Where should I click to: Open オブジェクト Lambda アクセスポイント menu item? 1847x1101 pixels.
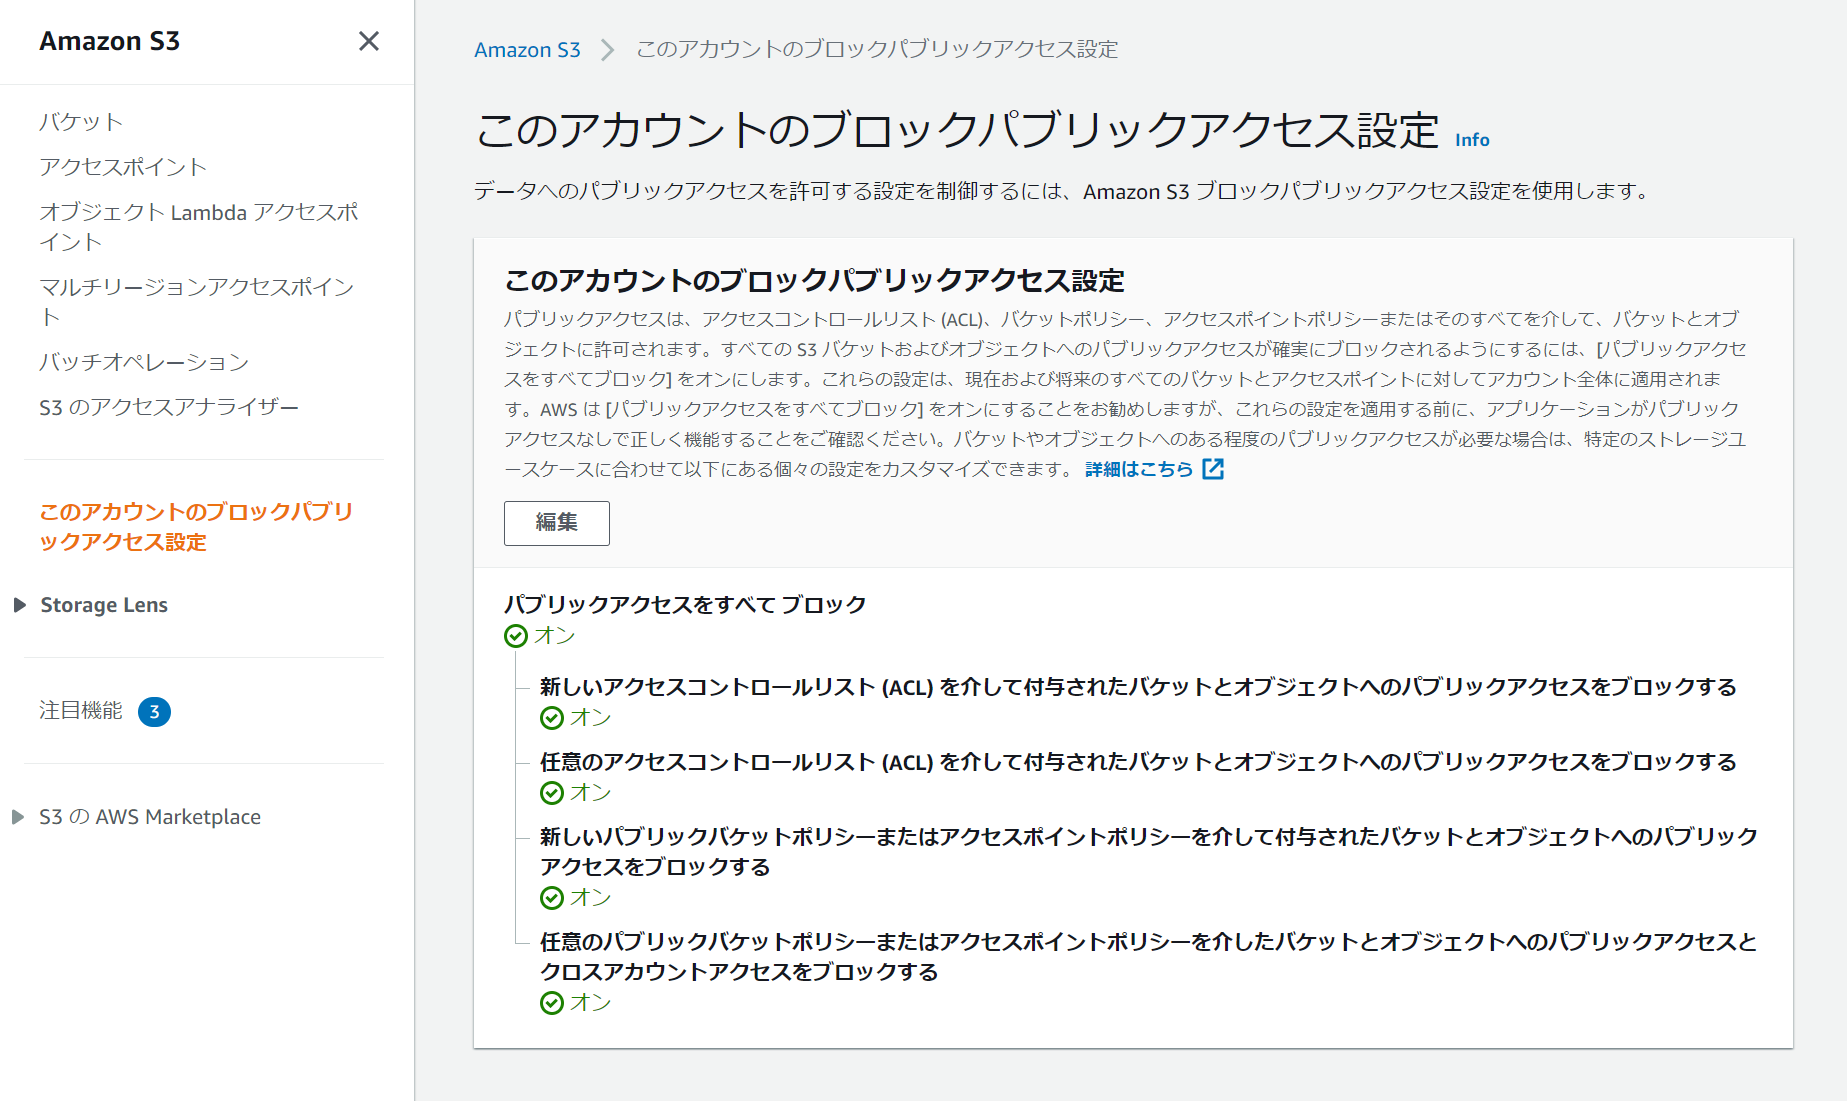tap(198, 227)
